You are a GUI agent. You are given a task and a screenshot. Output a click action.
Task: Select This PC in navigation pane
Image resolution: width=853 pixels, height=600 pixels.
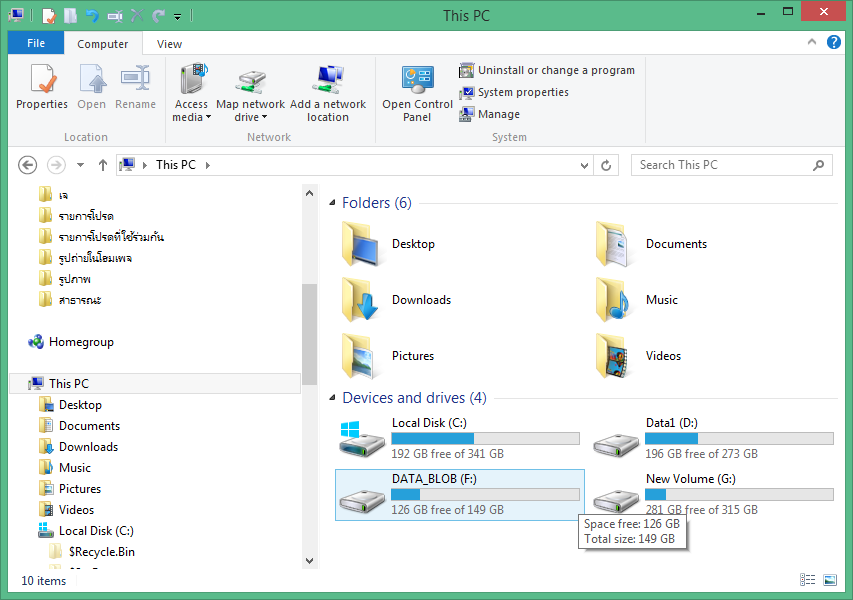click(x=155, y=383)
